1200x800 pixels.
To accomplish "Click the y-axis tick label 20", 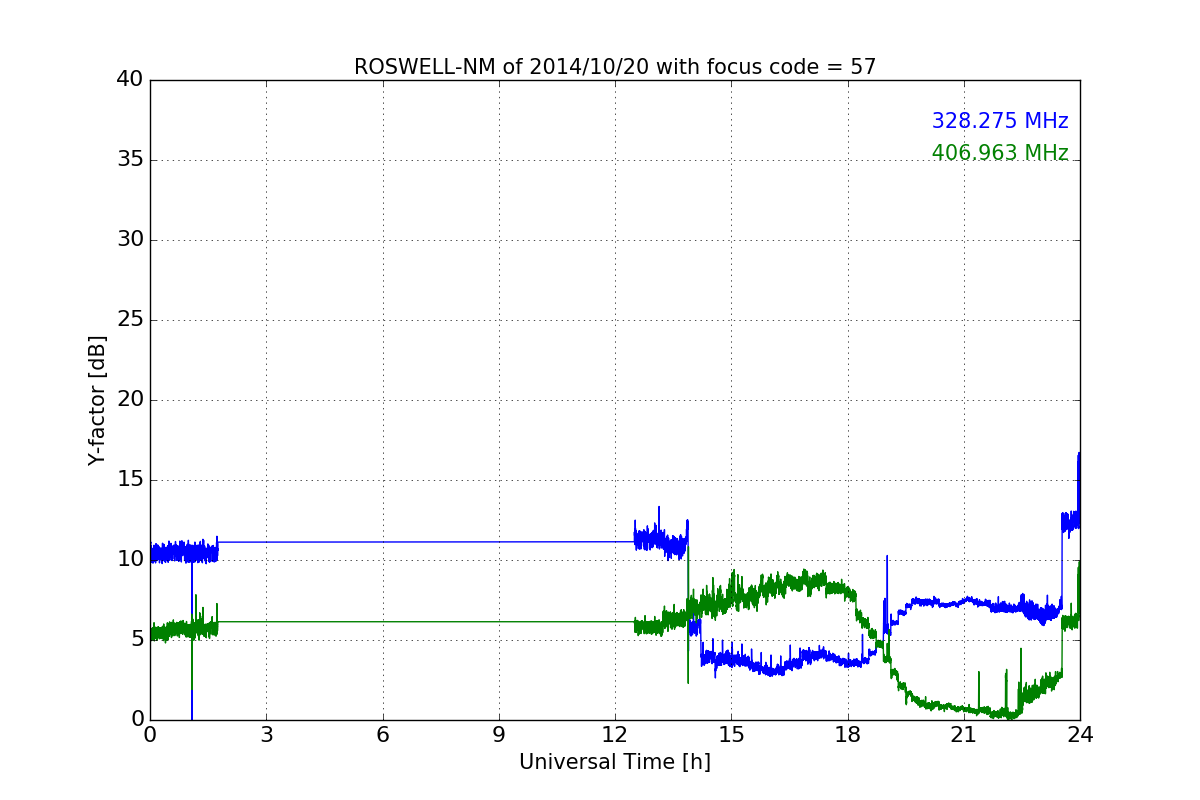I will point(130,400).
